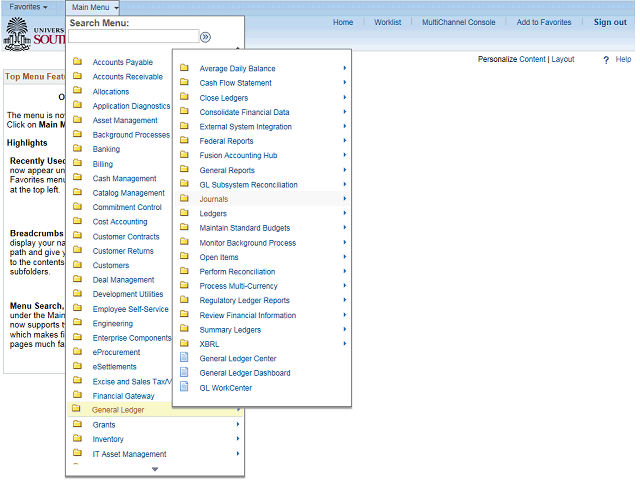Click the Help question mark icon

tap(606, 60)
